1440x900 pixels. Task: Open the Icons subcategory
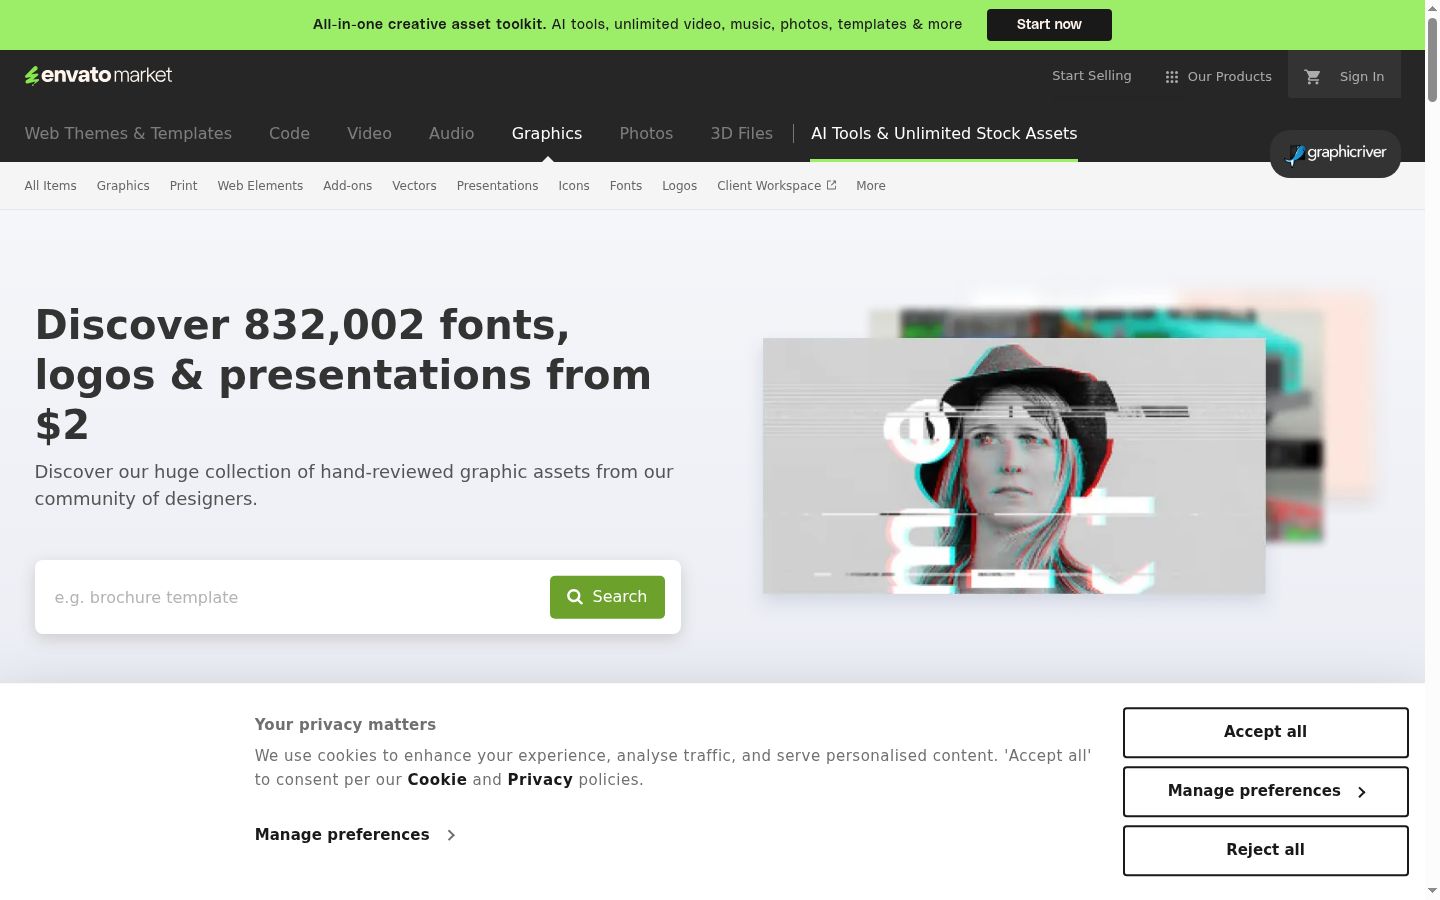coord(574,186)
